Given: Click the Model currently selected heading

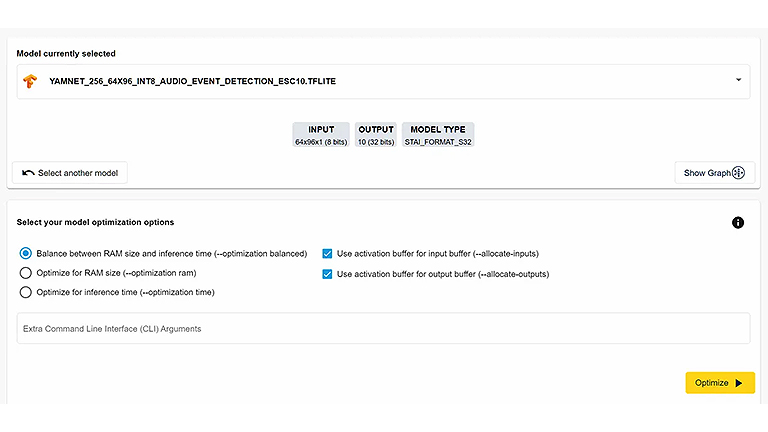Looking at the screenshot, I should coord(66,53).
